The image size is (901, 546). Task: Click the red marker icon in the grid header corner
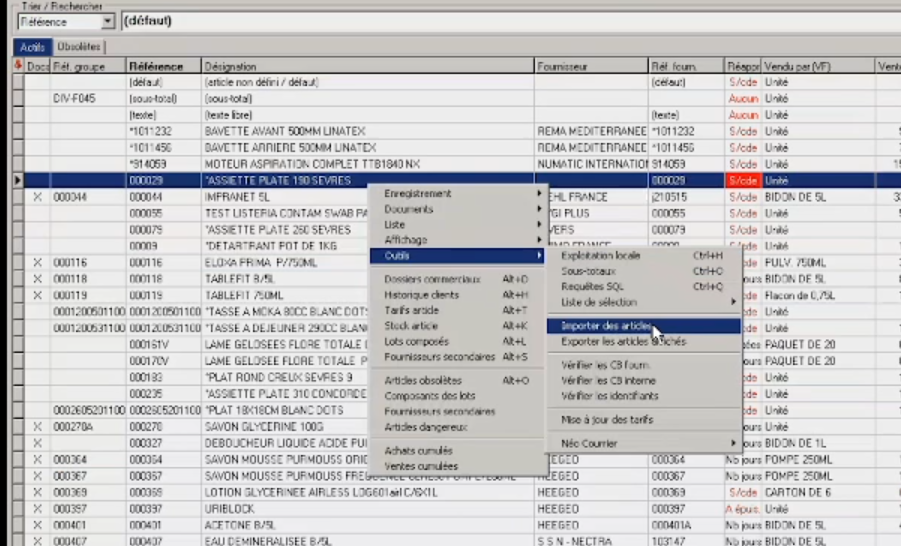point(18,65)
